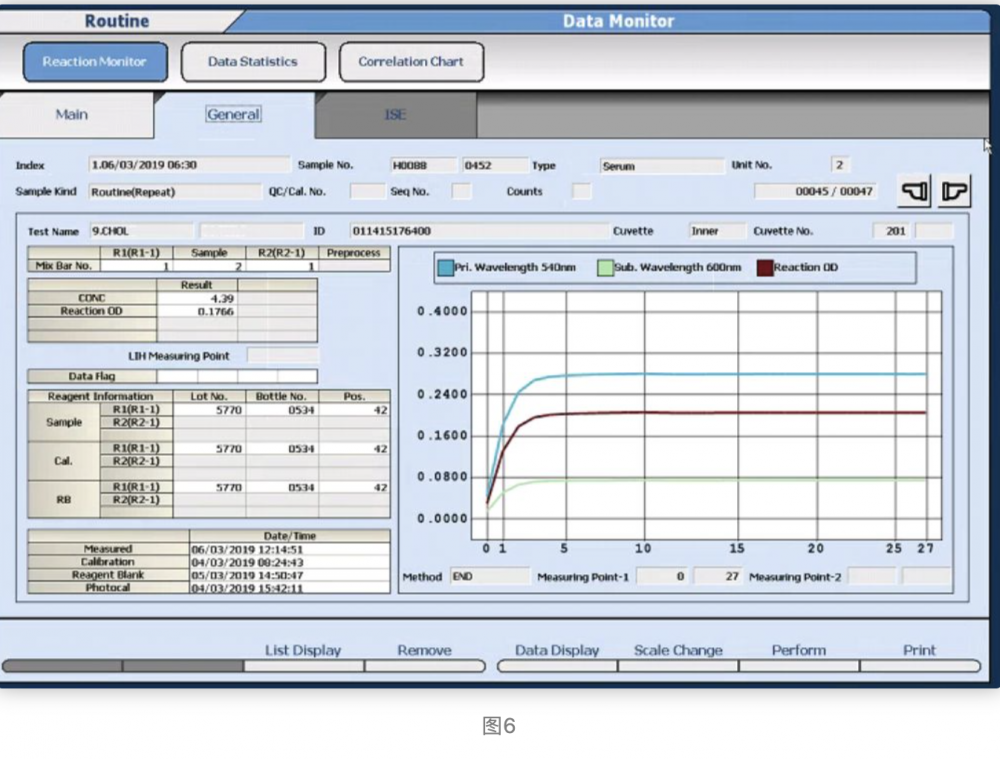Click the RB R1(R1-1) Pos. value 42
Viewport: 1000px width, 759px height.
[x=355, y=487]
